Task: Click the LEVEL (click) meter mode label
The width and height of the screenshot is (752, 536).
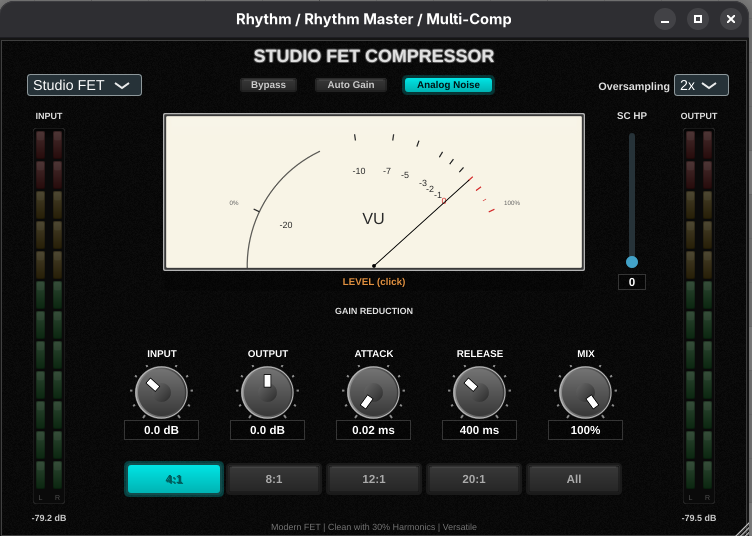Action: coord(373,282)
